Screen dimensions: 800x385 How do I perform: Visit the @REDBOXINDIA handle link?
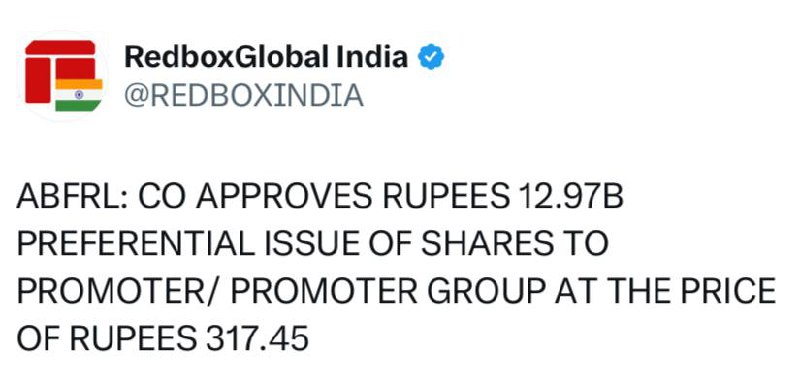click(x=244, y=96)
